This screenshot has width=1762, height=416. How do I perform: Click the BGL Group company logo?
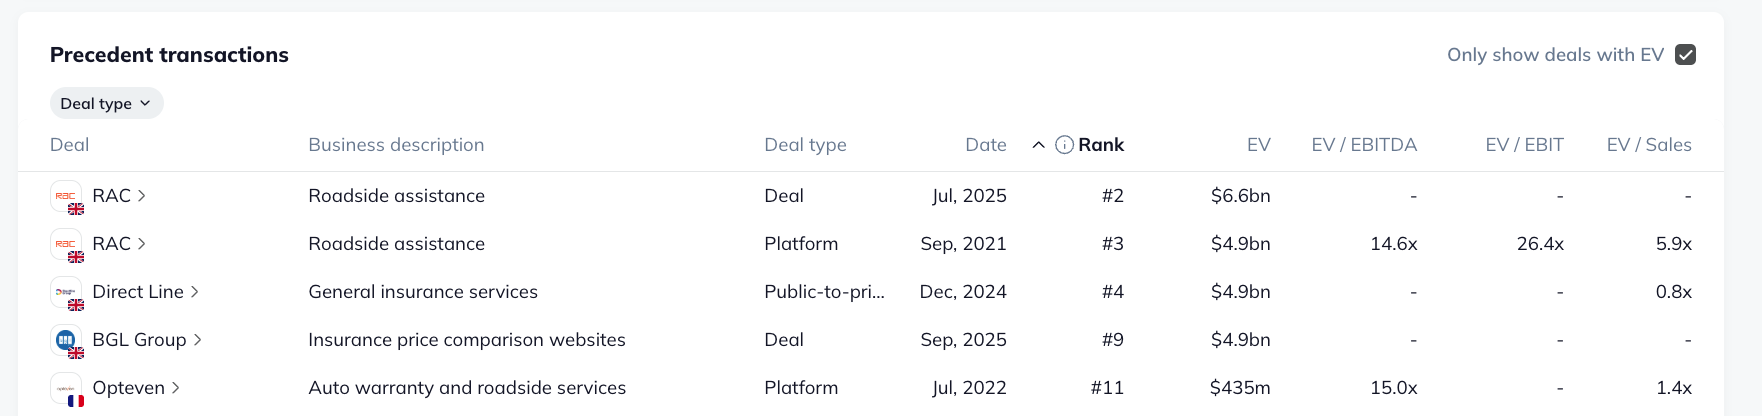[66, 340]
